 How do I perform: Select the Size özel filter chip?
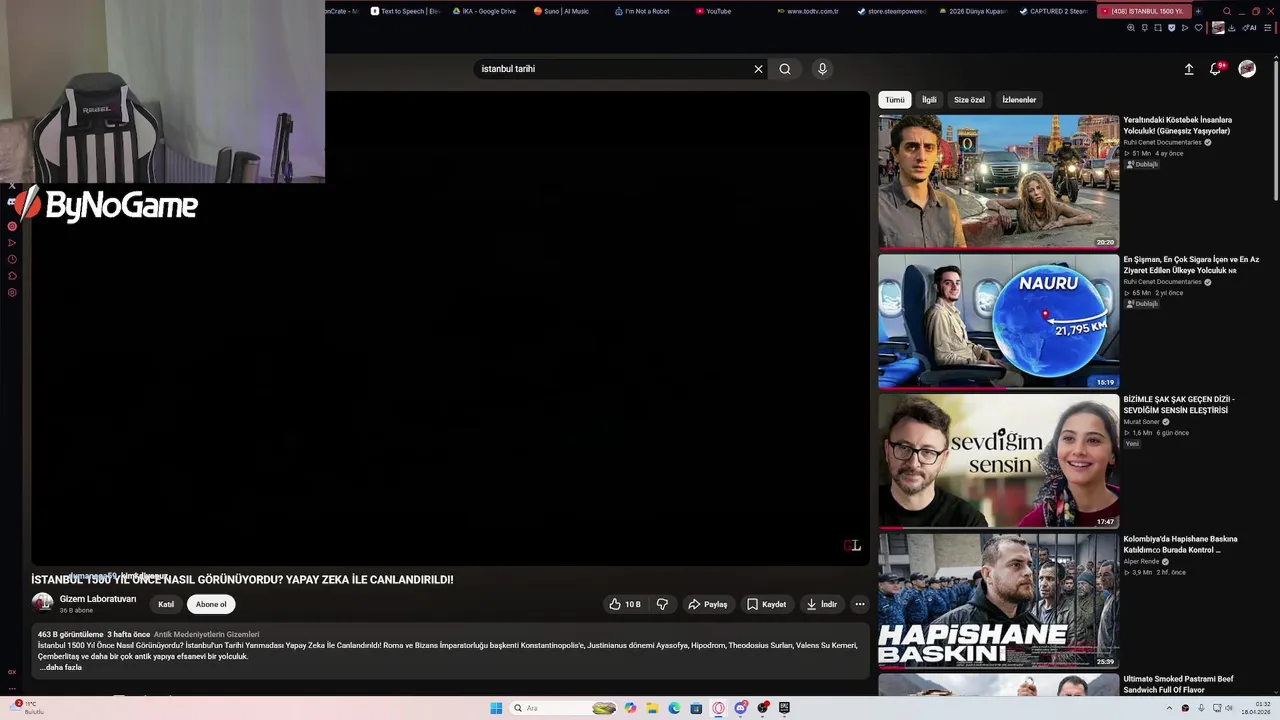969,100
